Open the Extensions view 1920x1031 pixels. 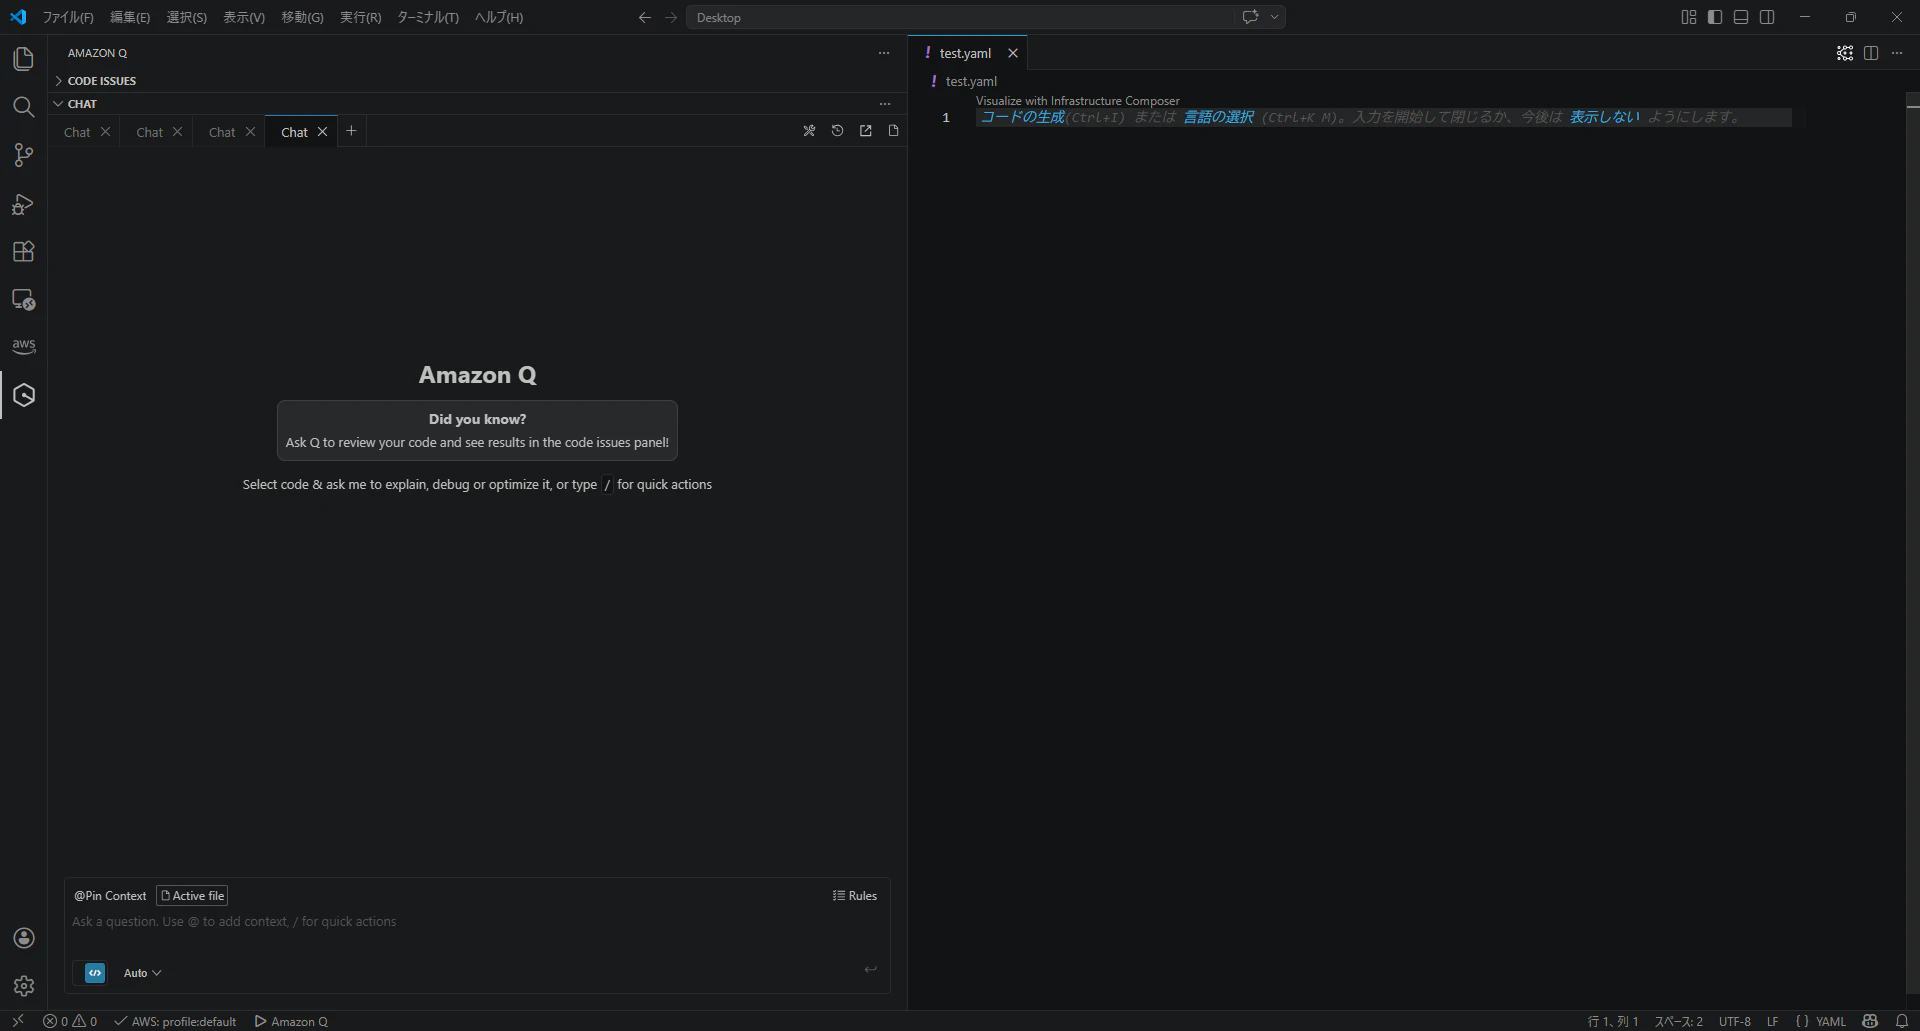tap(24, 251)
